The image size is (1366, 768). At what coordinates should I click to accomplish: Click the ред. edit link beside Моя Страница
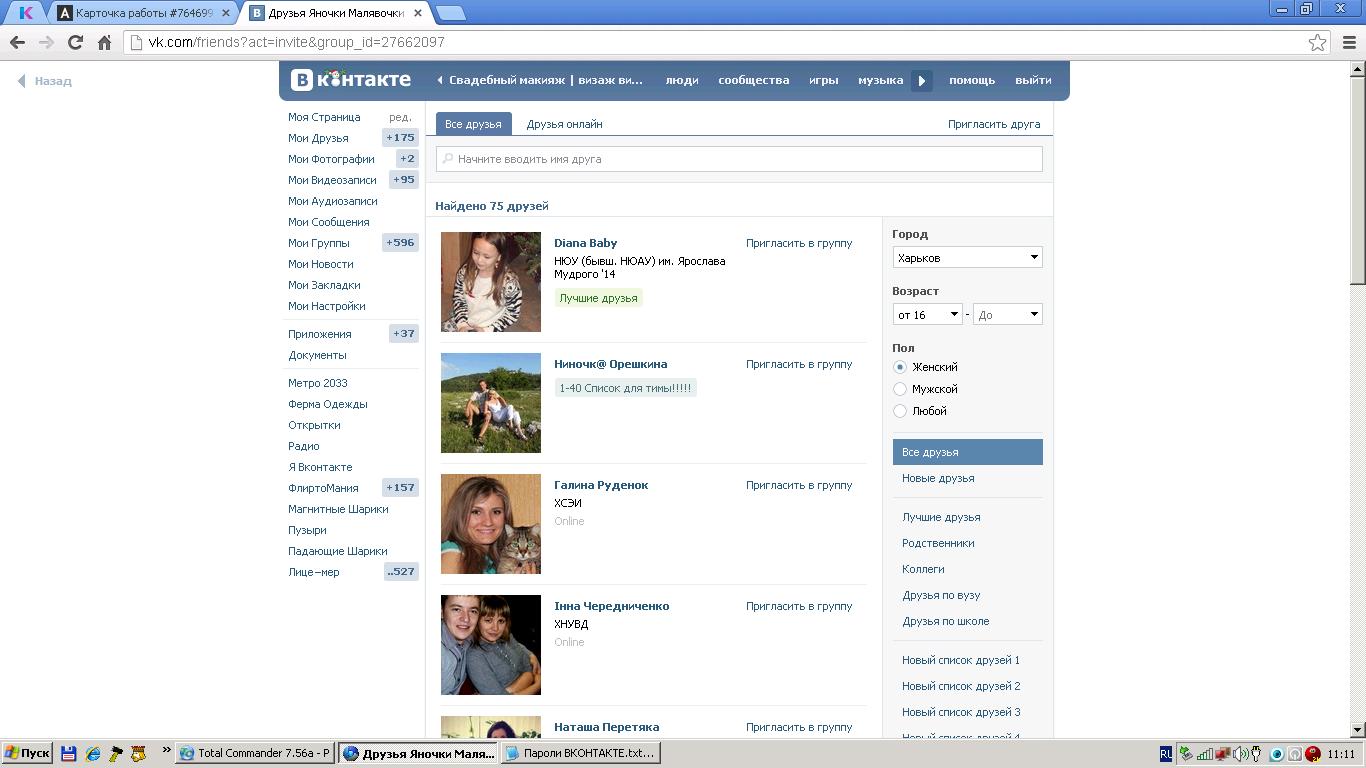400,117
